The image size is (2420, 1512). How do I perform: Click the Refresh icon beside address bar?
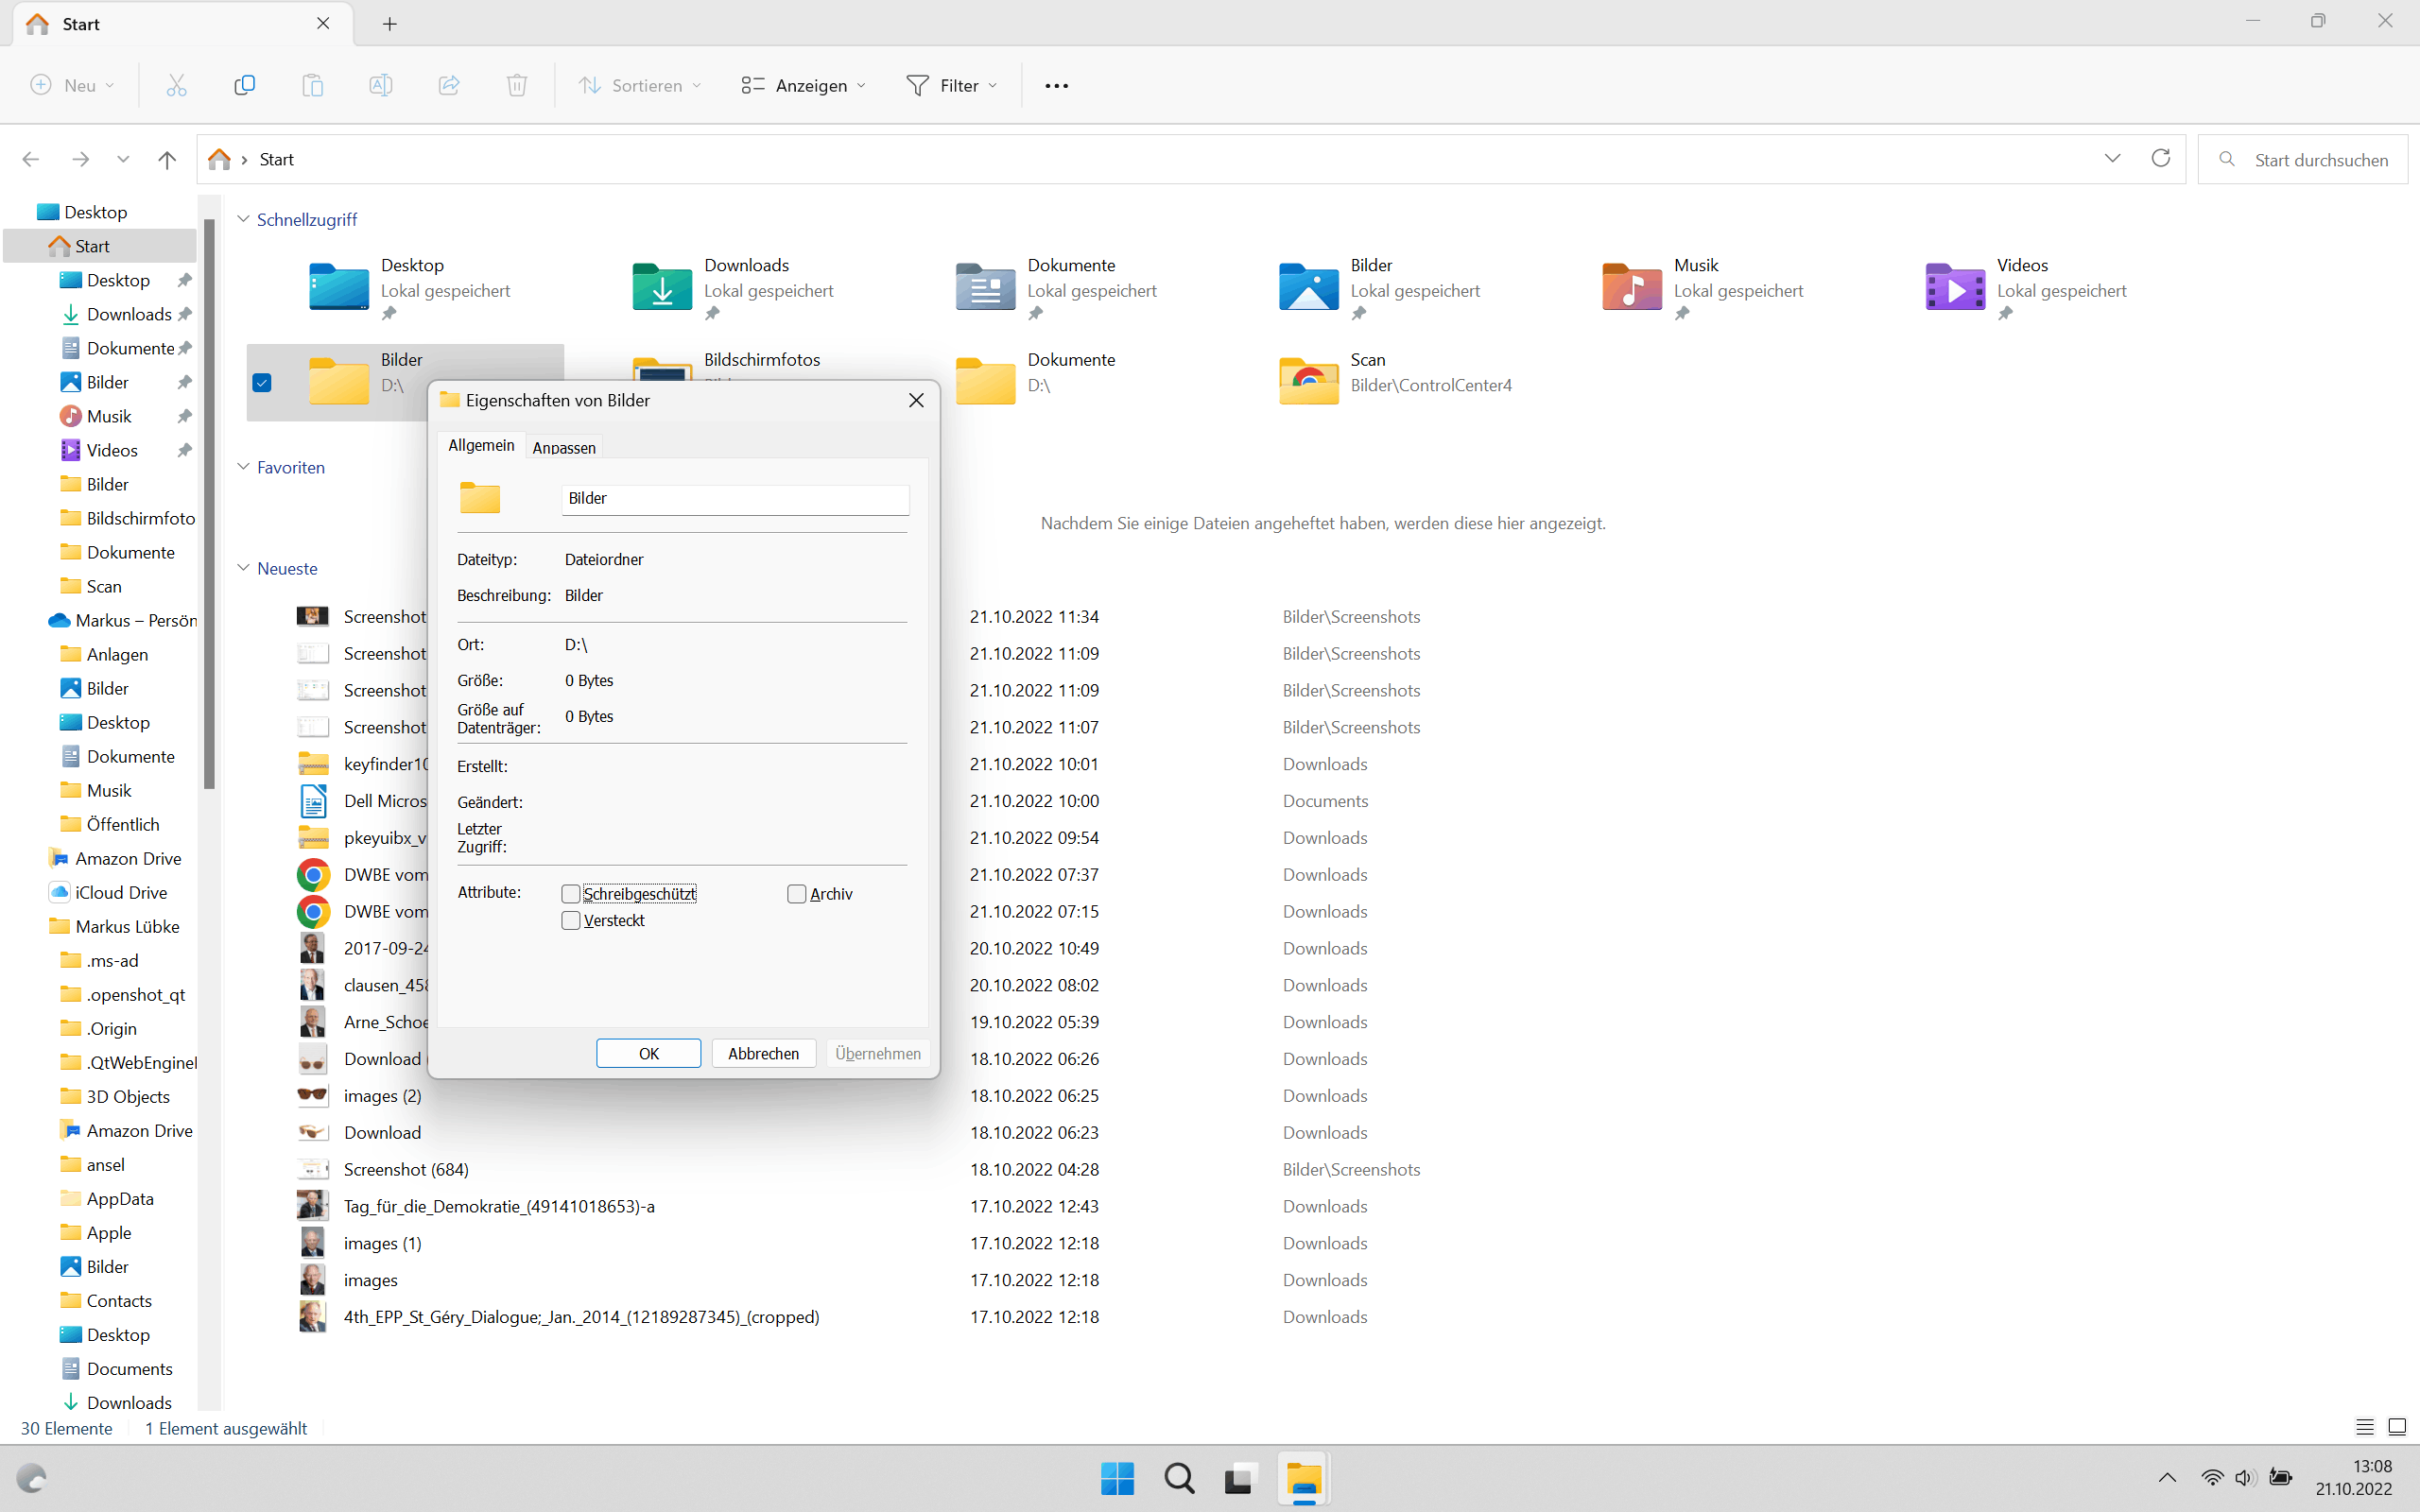coord(2160,159)
